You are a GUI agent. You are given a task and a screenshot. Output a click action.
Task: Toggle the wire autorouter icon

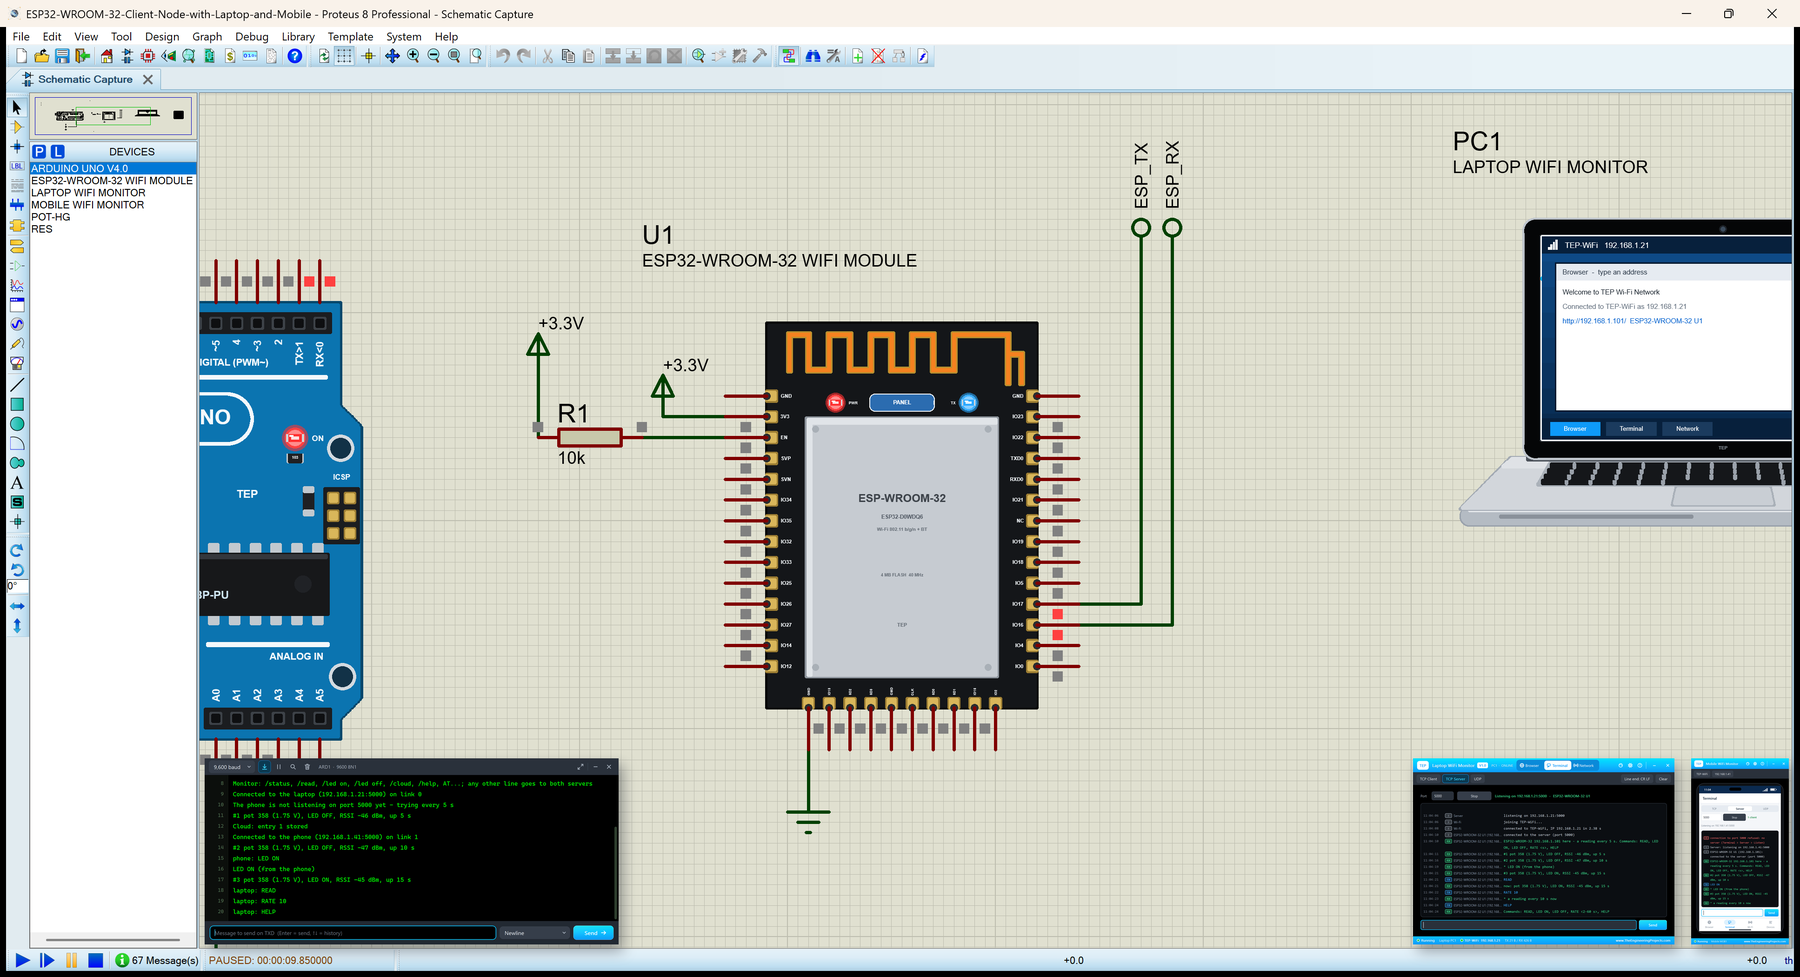click(x=789, y=56)
